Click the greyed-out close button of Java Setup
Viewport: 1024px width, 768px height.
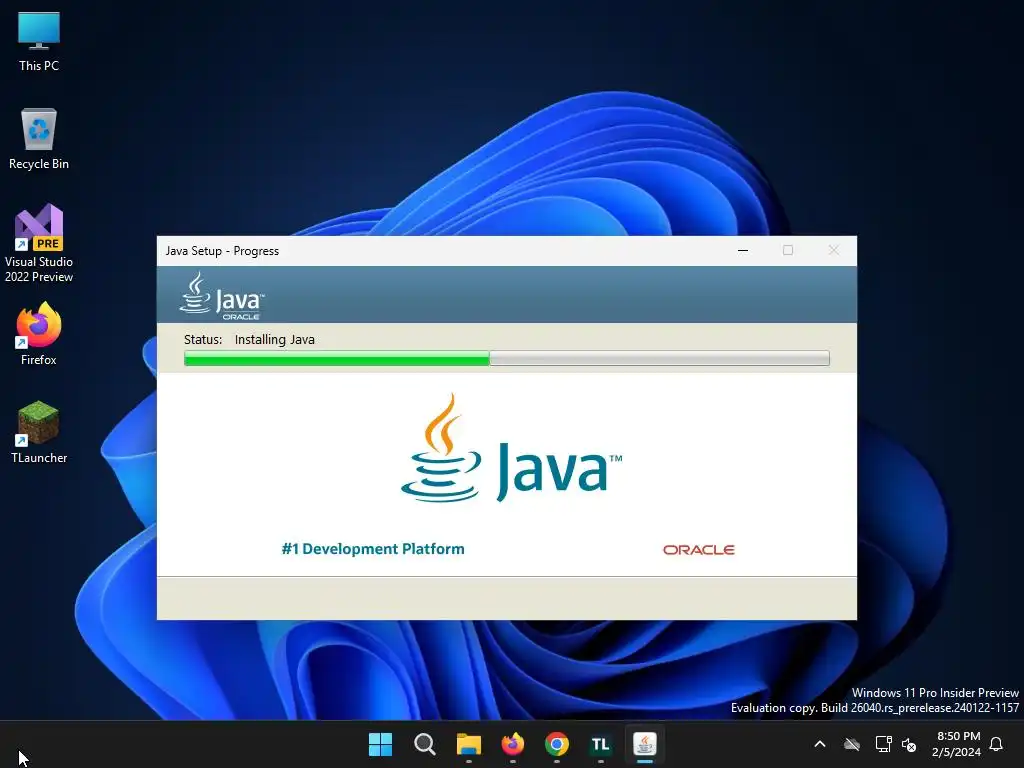(833, 250)
